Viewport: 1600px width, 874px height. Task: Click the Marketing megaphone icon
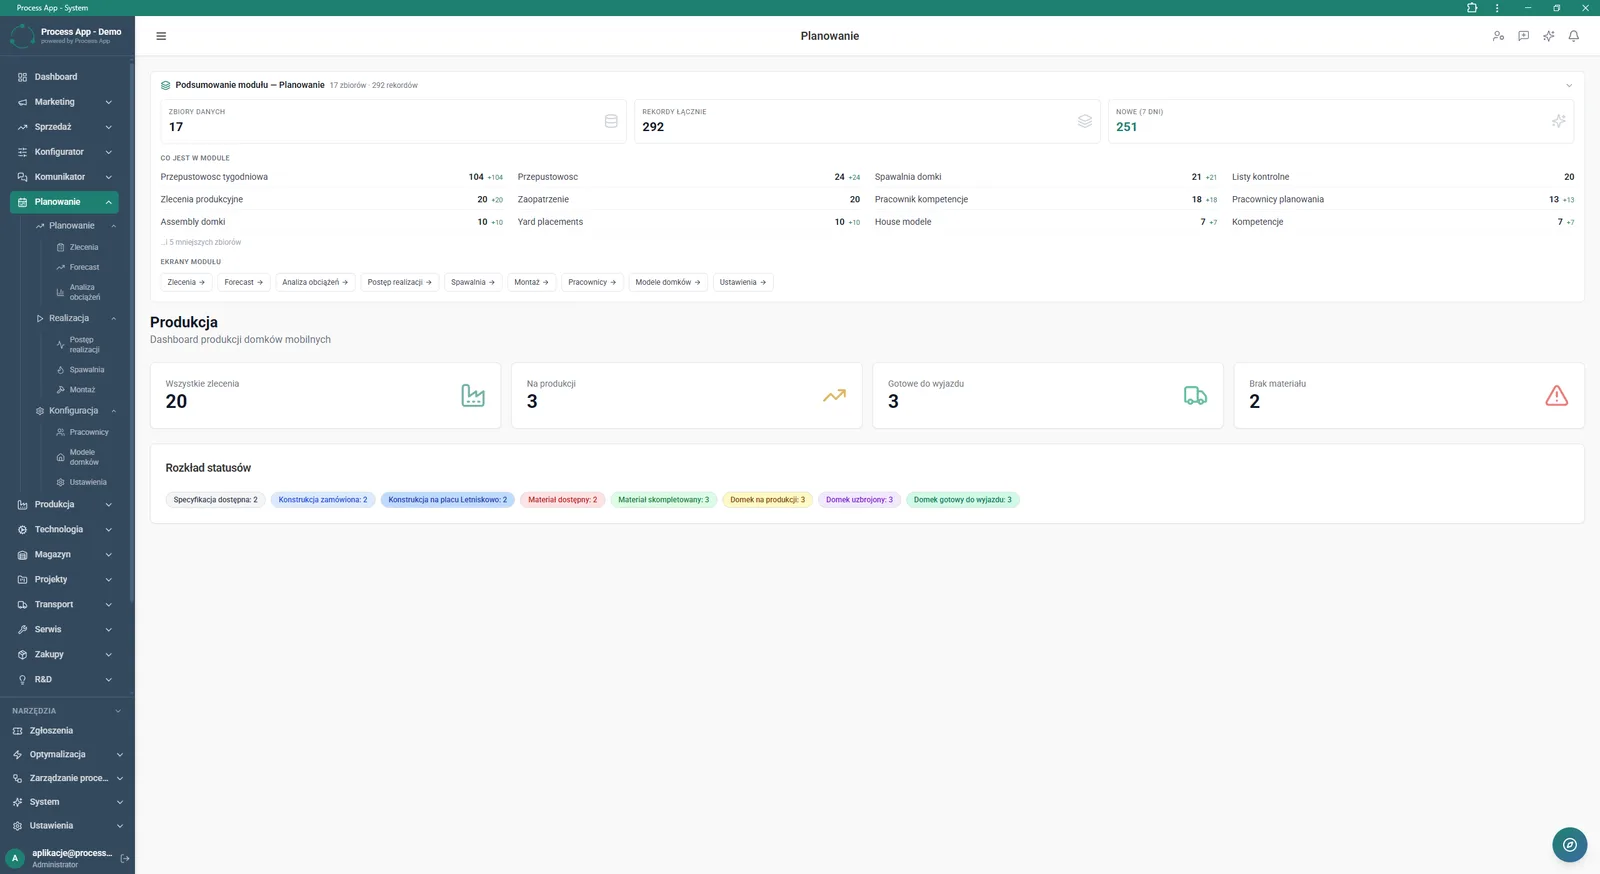click(x=22, y=102)
